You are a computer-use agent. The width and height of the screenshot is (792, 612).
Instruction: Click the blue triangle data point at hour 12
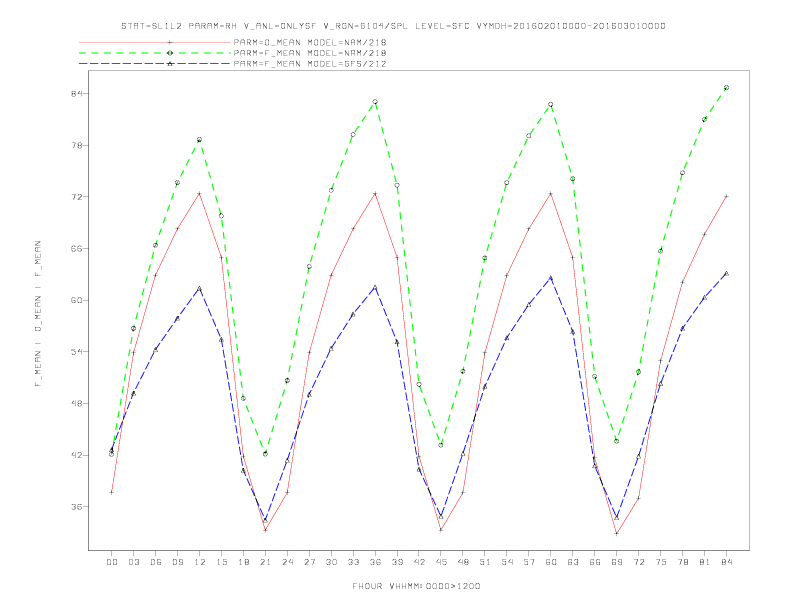click(x=200, y=288)
